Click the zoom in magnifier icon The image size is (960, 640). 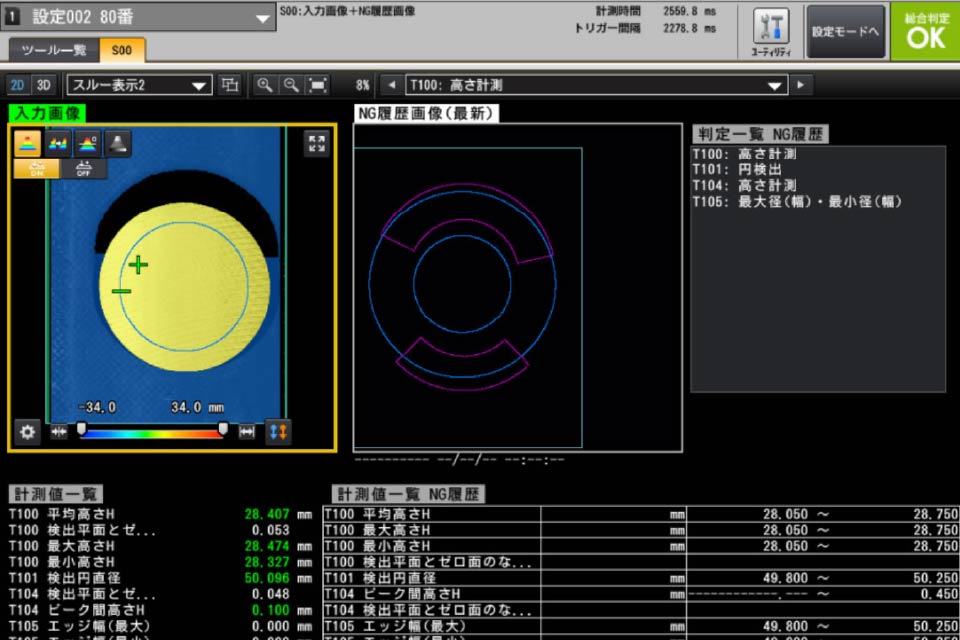265,85
